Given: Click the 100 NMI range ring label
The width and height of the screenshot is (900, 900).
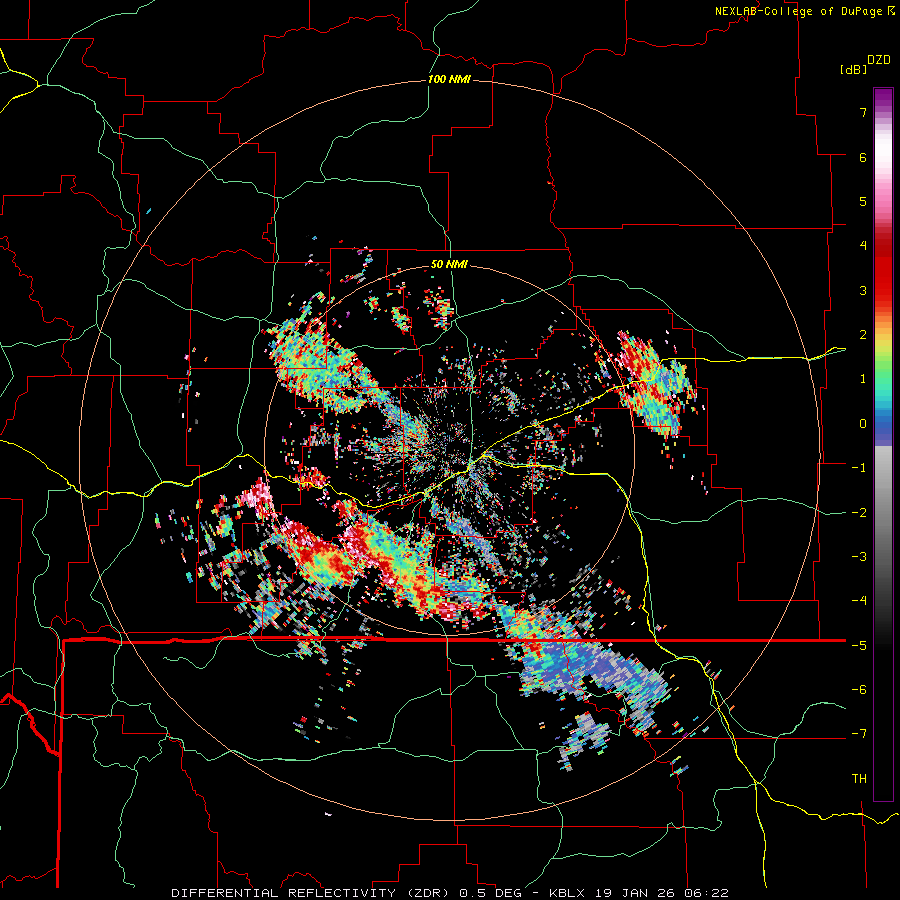Looking at the screenshot, I should click(x=449, y=79).
